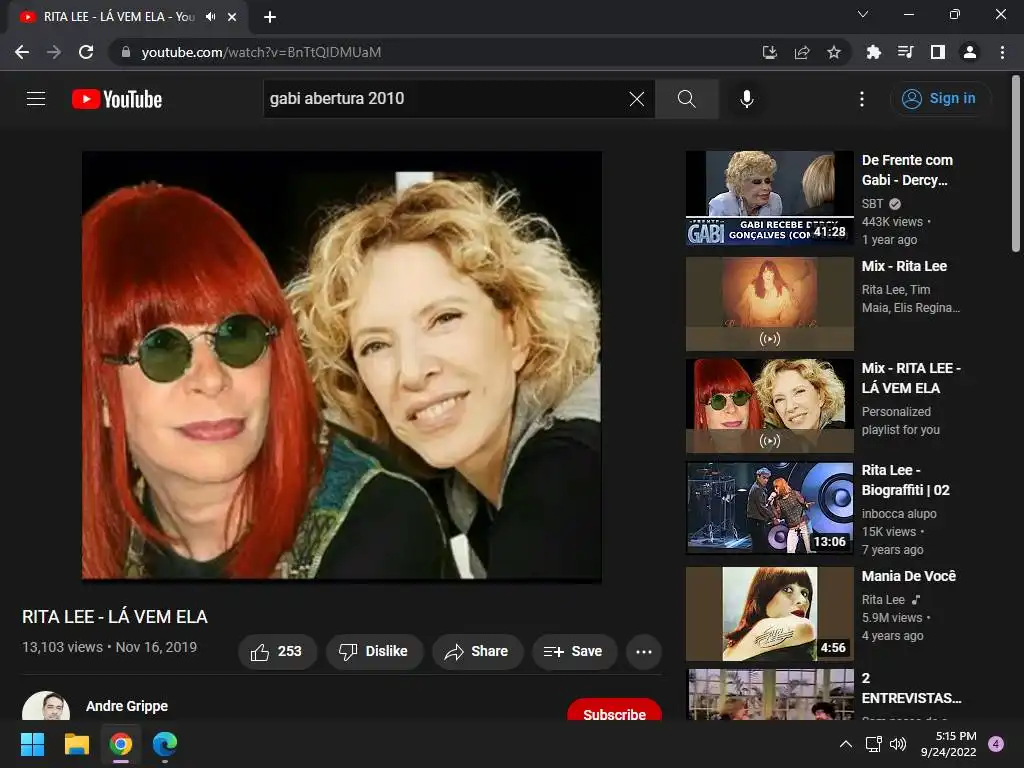This screenshot has height=768, width=1024.
Task: Clear the search box with the X
Action: (637, 99)
